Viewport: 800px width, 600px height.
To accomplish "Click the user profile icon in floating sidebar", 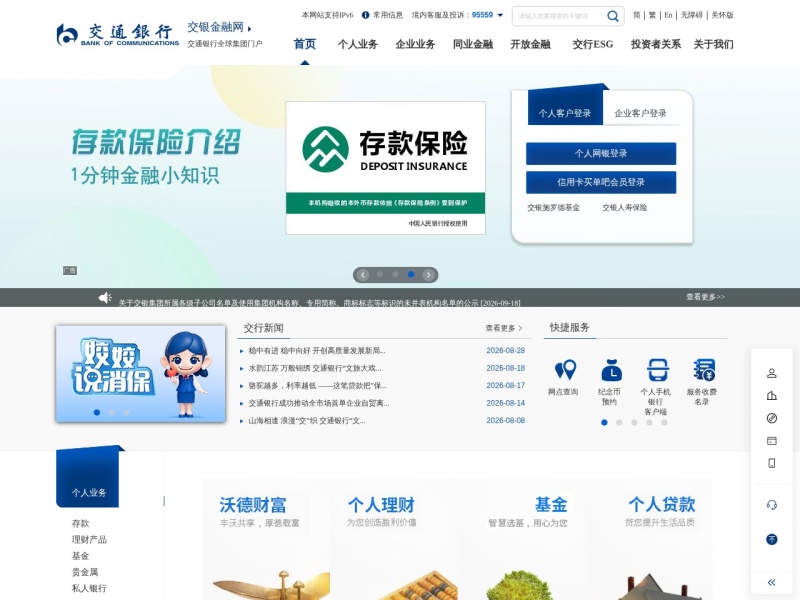I will (771, 373).
